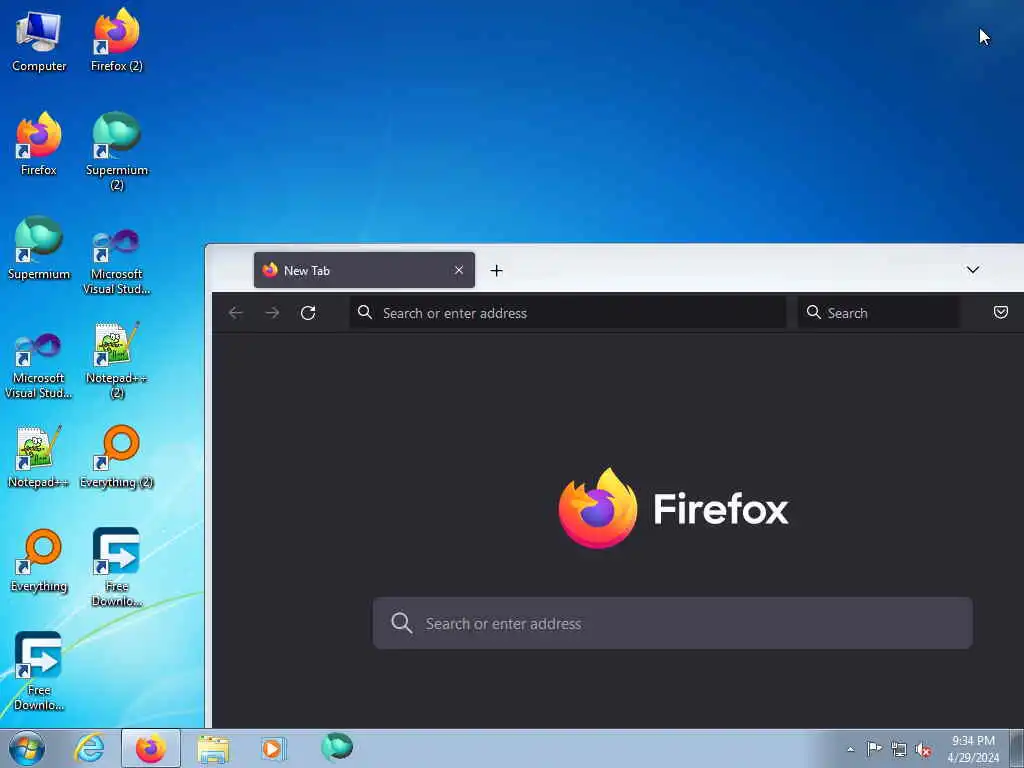The width and height of the screenshot is (1024, 768).
Task: Select the Everything (2) desktop shortcut
Action: coord(116,457)
